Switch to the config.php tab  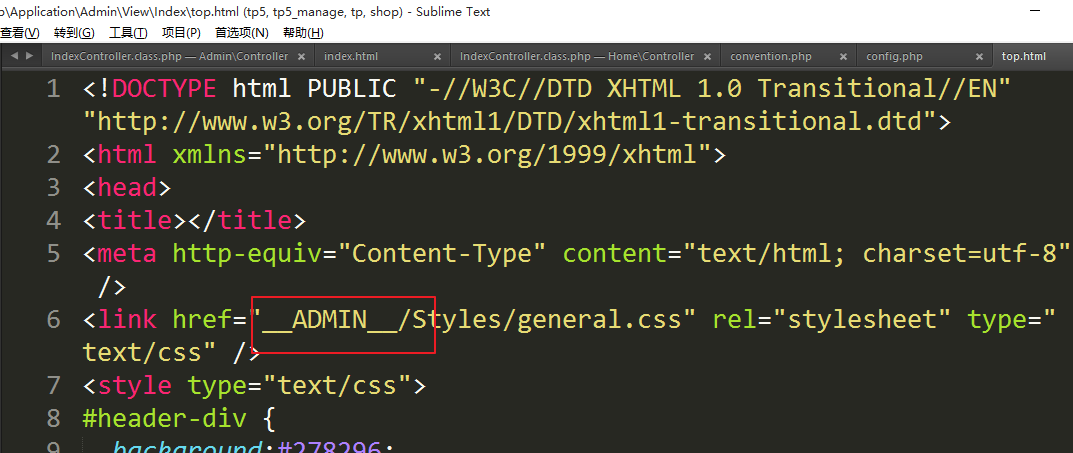click(x=894, y=57)
